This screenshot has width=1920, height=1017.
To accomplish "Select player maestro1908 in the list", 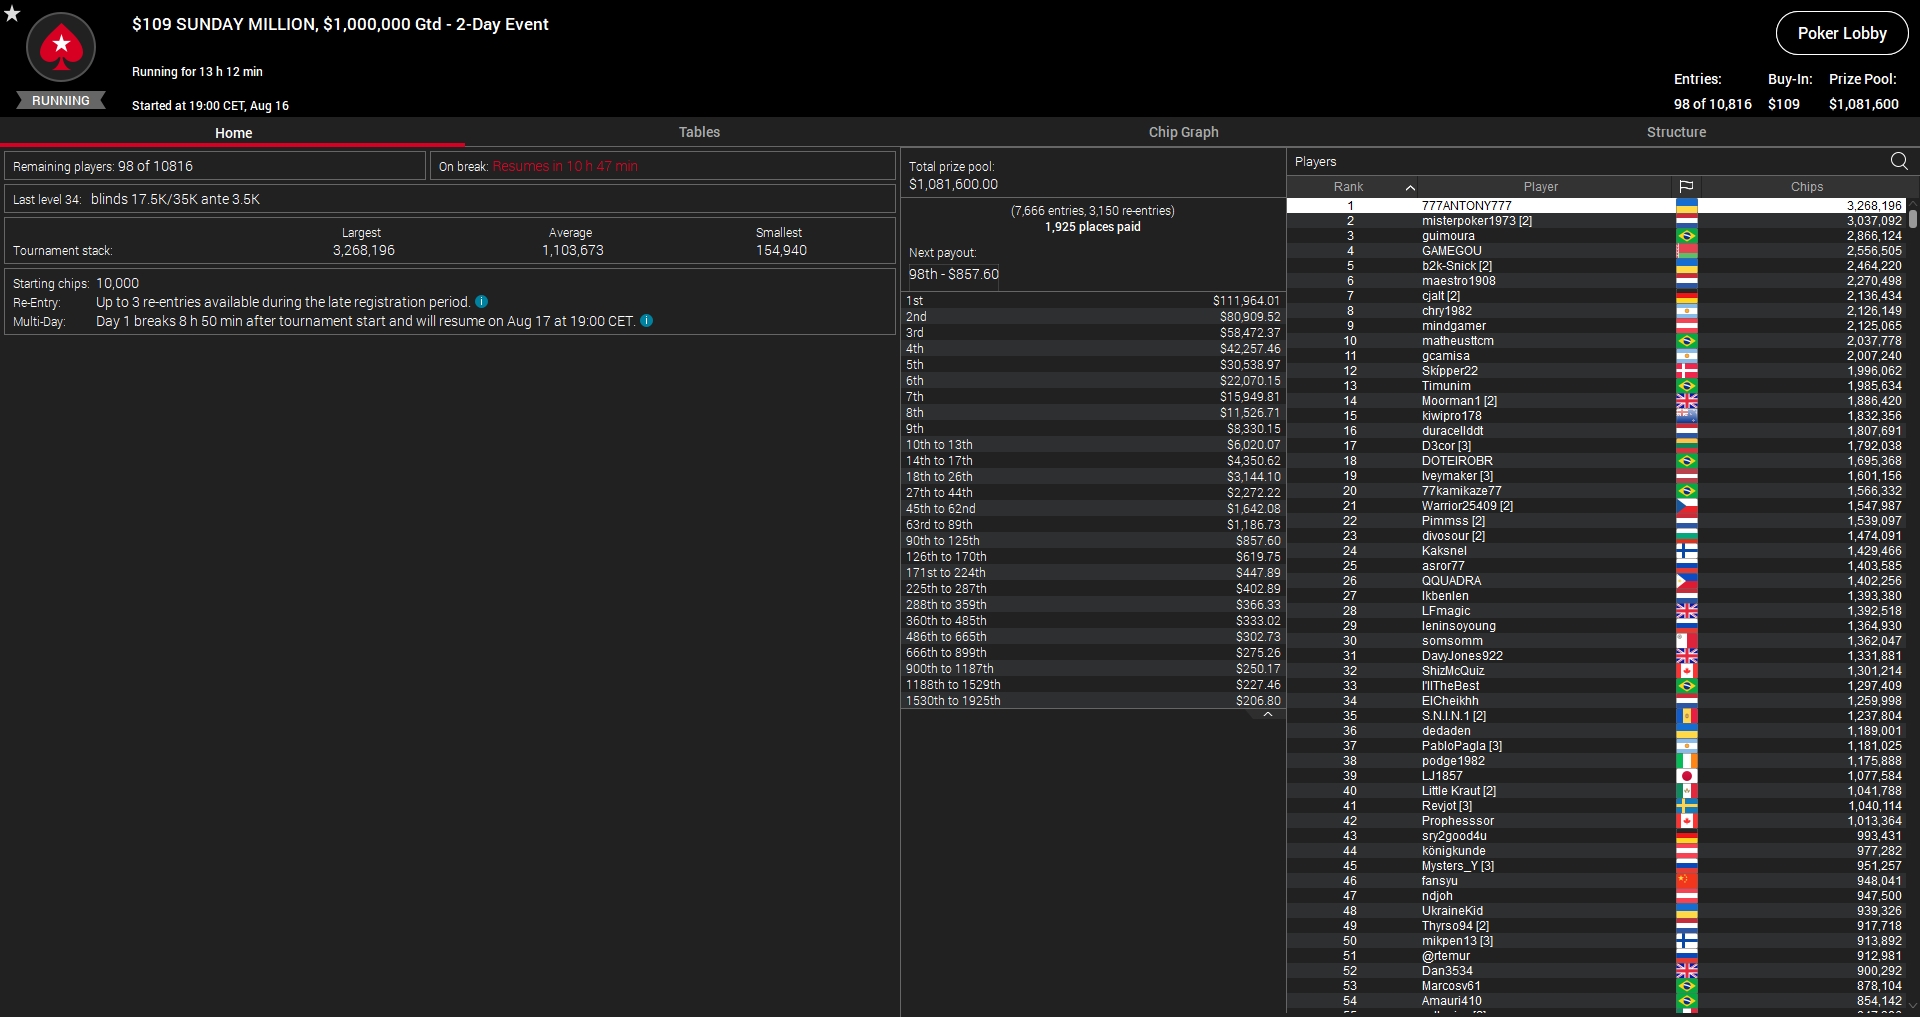I will [1596, 281].
